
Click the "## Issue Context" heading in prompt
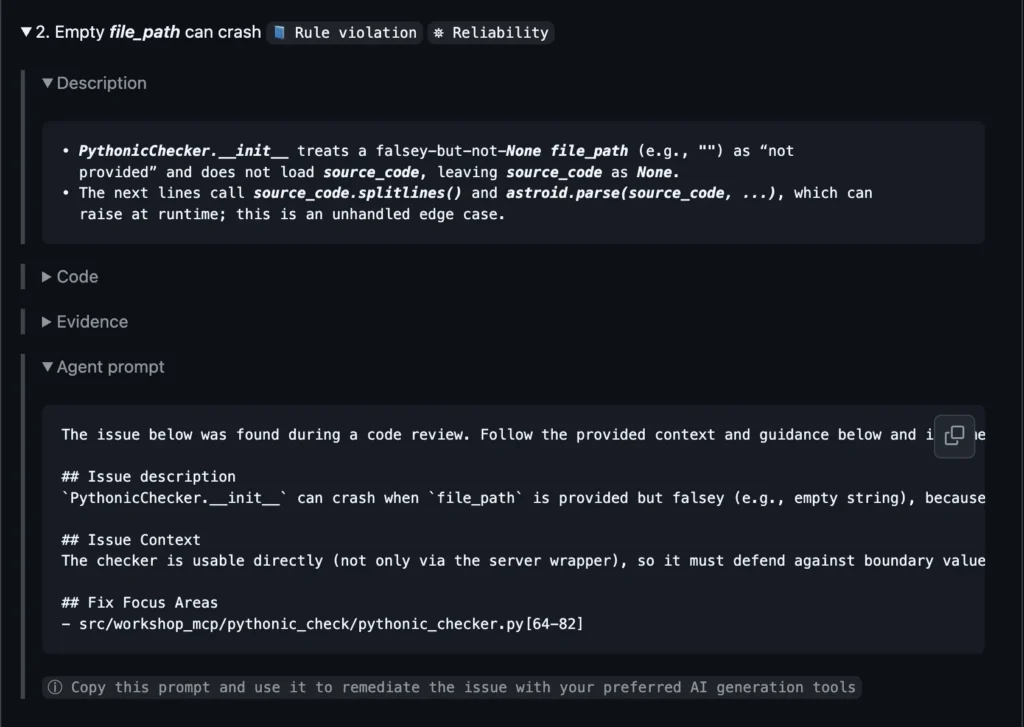130,540
